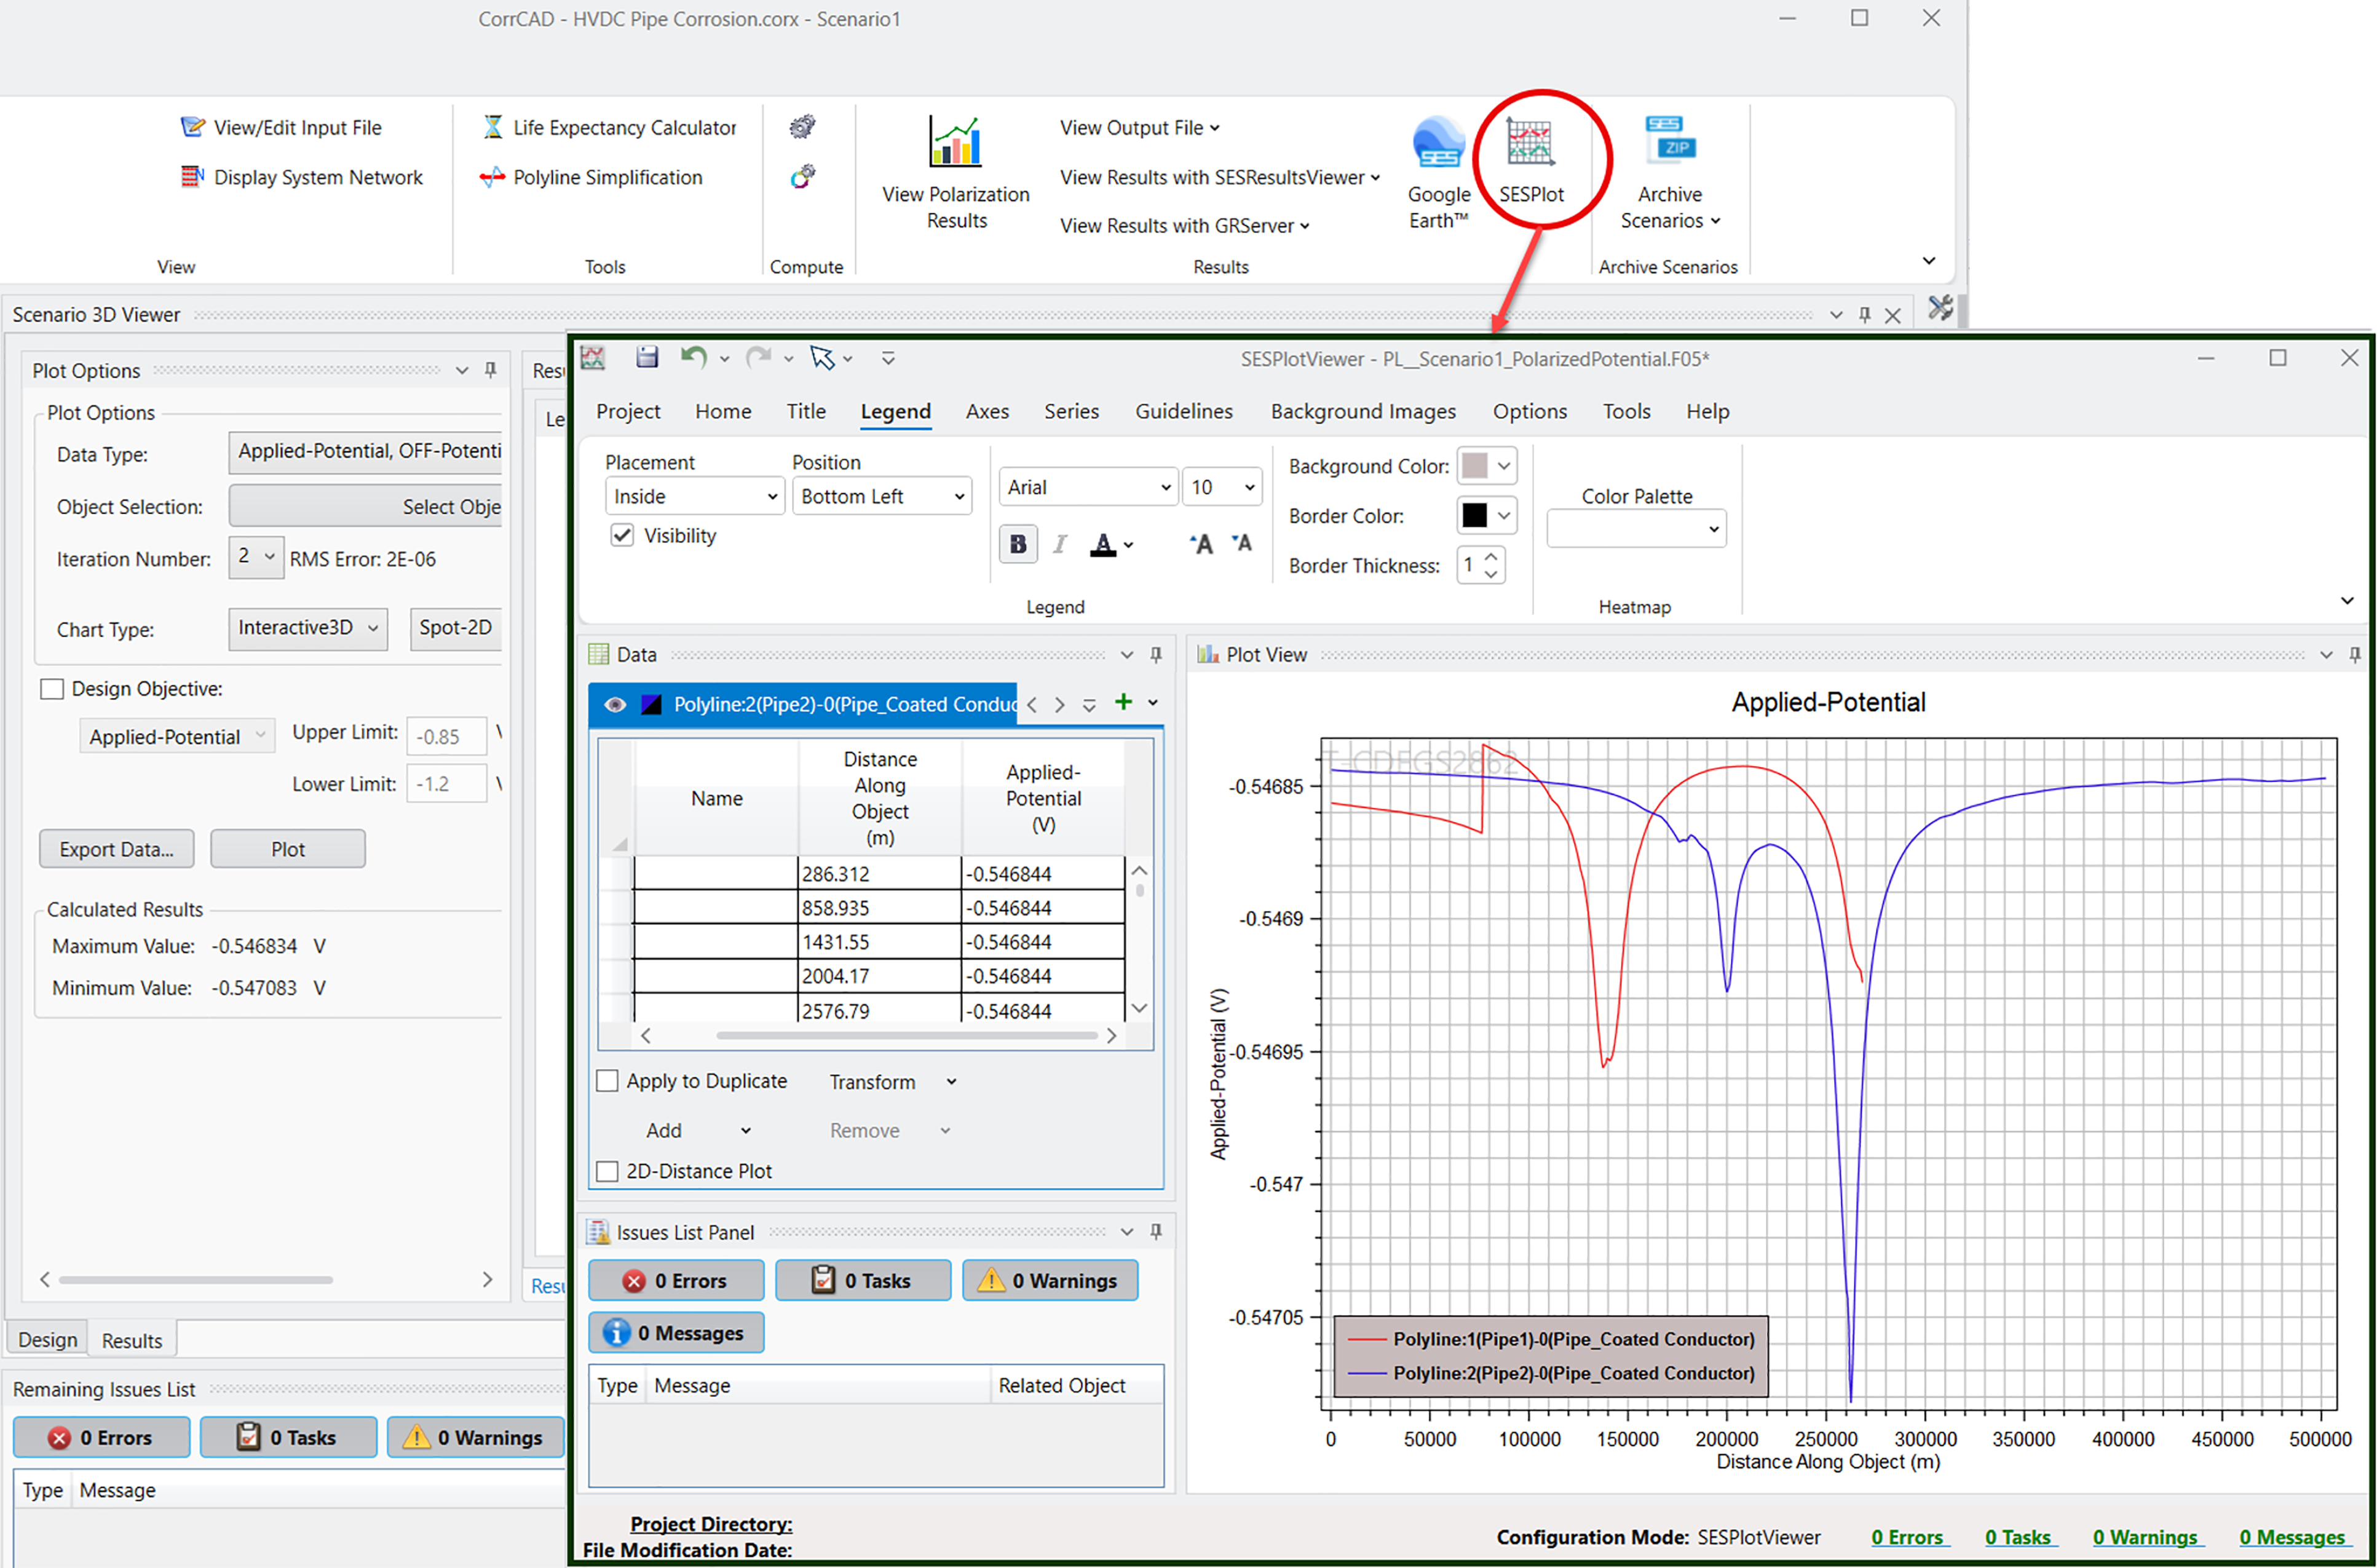
Task: Switch to the Design tab
Action: (47, 1339)
